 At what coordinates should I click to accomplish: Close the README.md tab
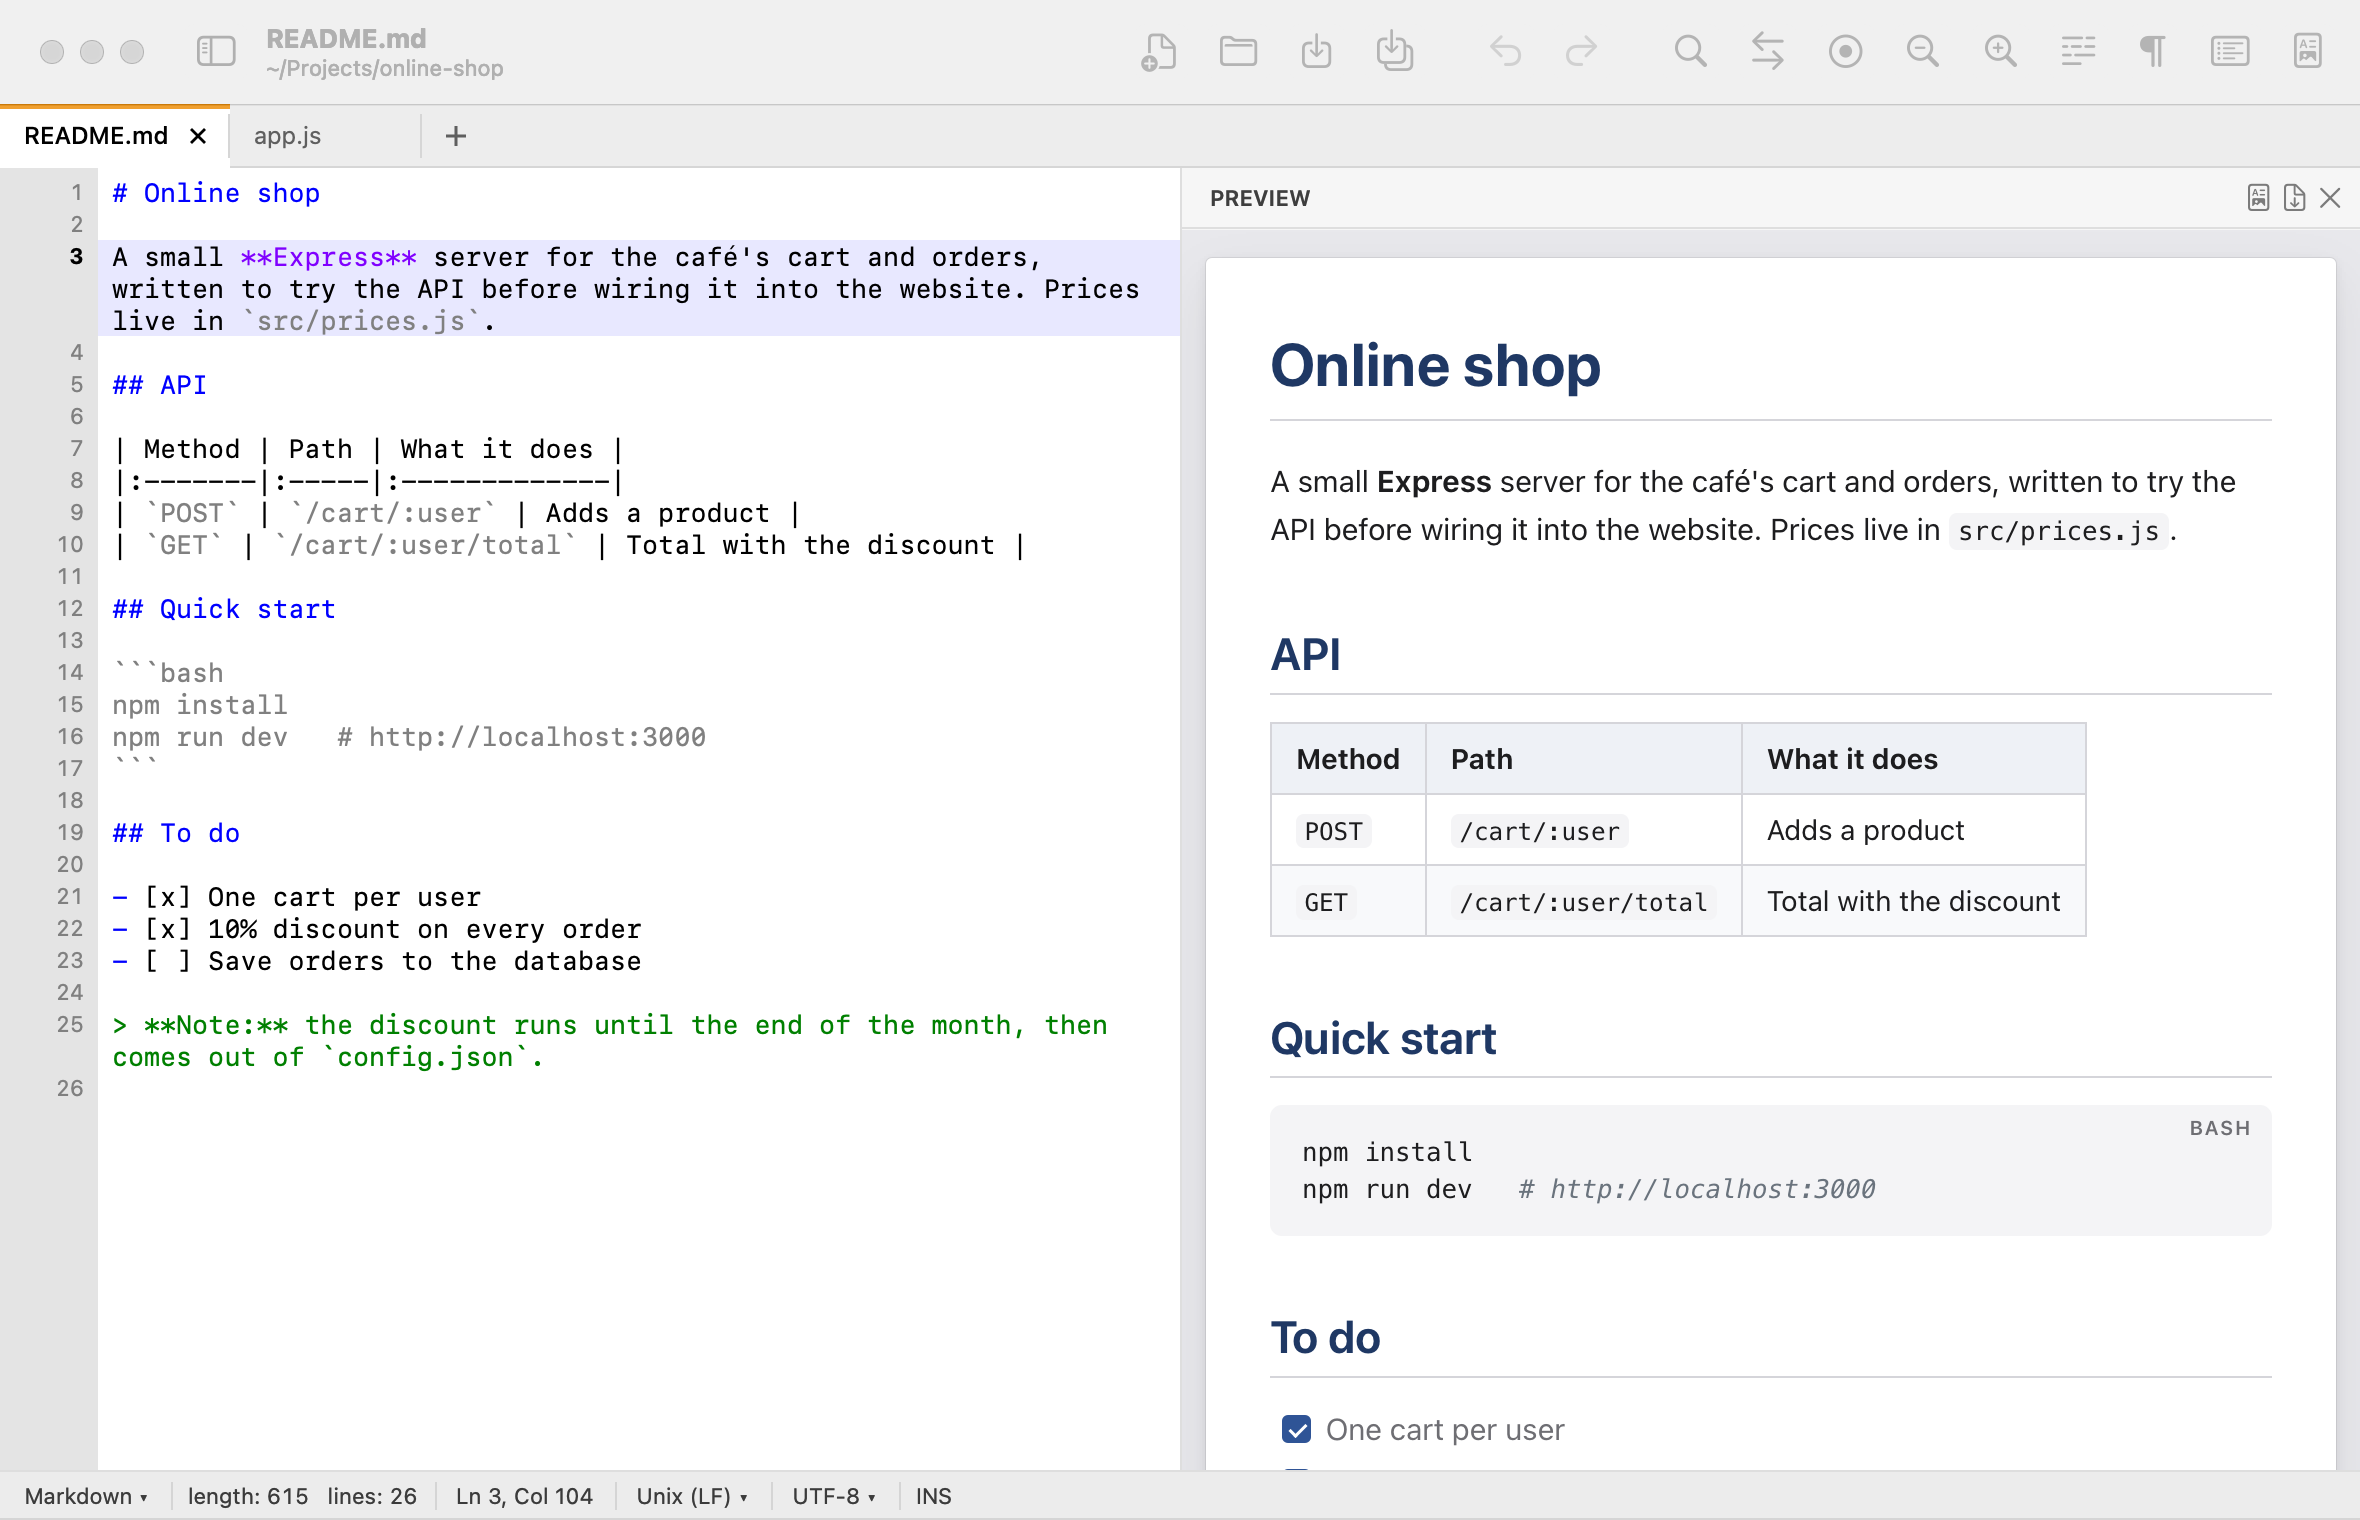tap(198, 136)
